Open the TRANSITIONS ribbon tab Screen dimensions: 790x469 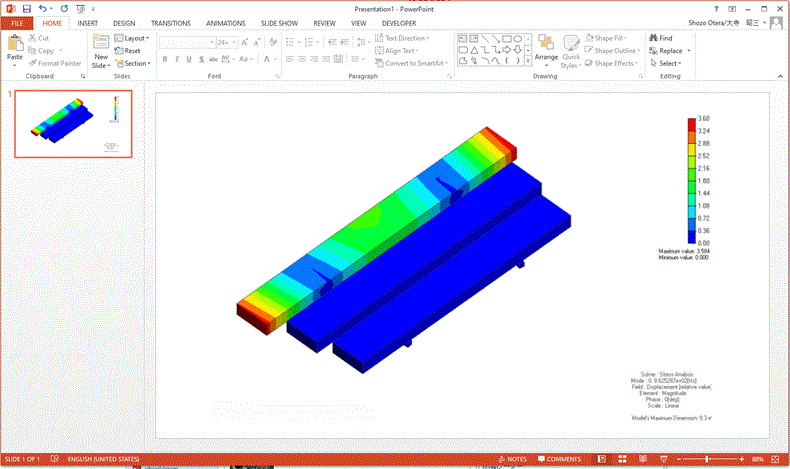171,22
